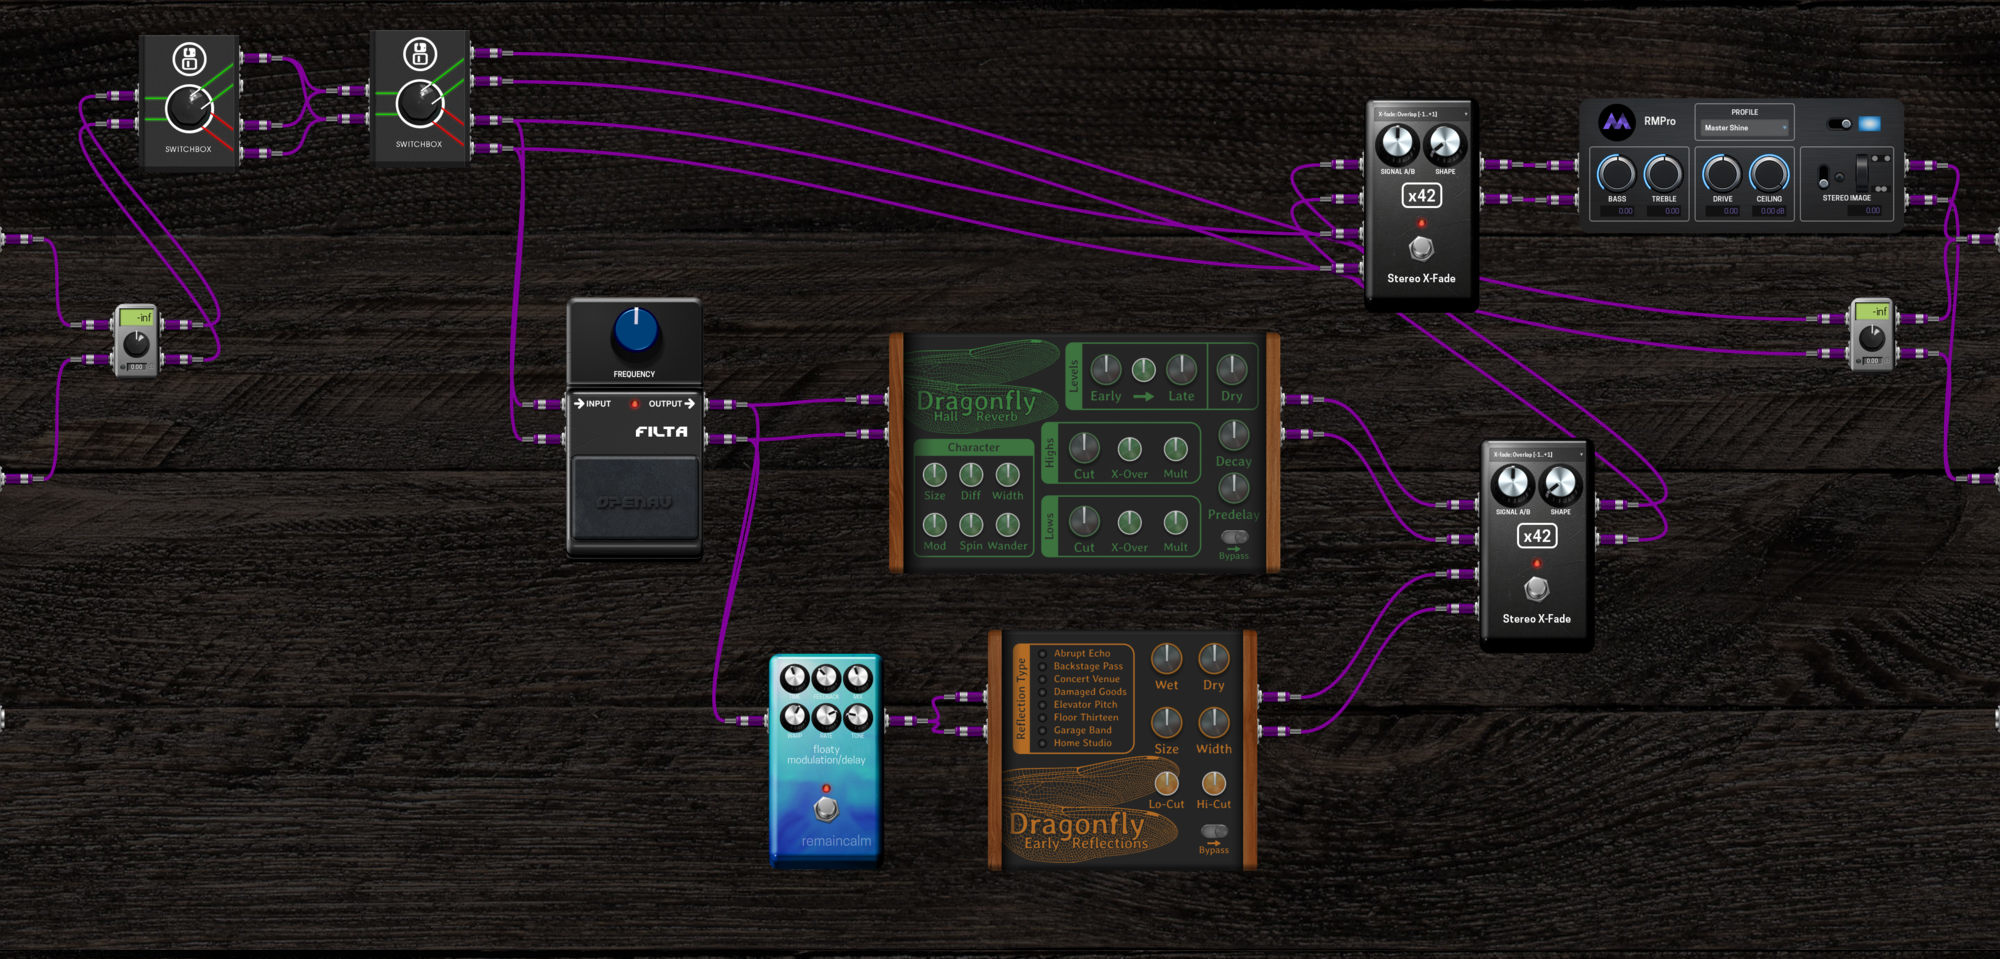Click the remaincalm brand label on floaty
The height and width of the screenshot is (959, 2000).
point(836,841)
